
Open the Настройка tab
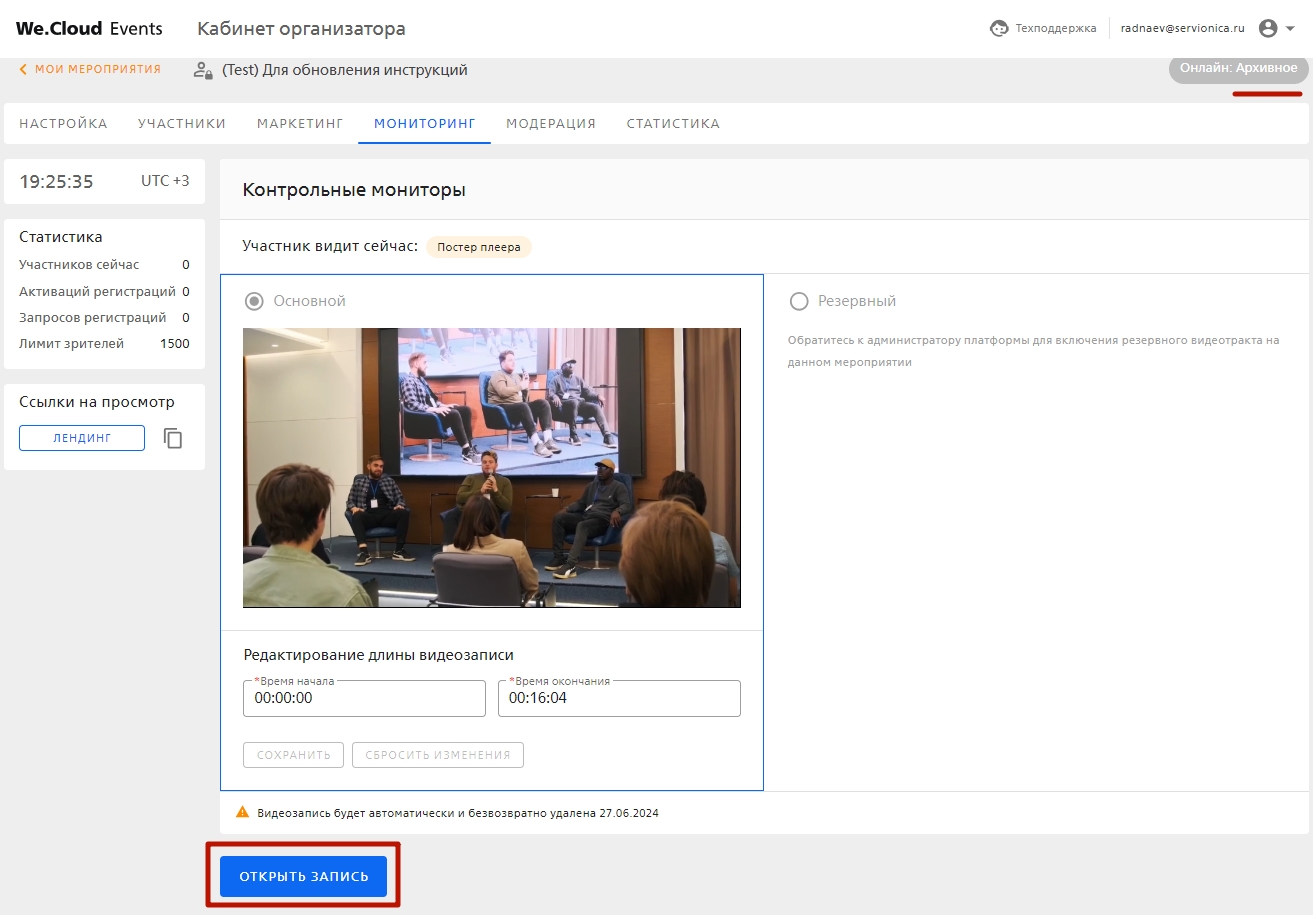(x=63, y=124)
